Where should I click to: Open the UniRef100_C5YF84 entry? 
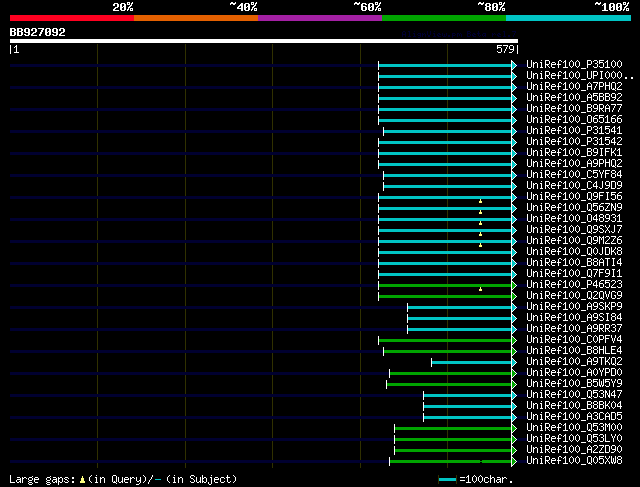click(574, 175)
